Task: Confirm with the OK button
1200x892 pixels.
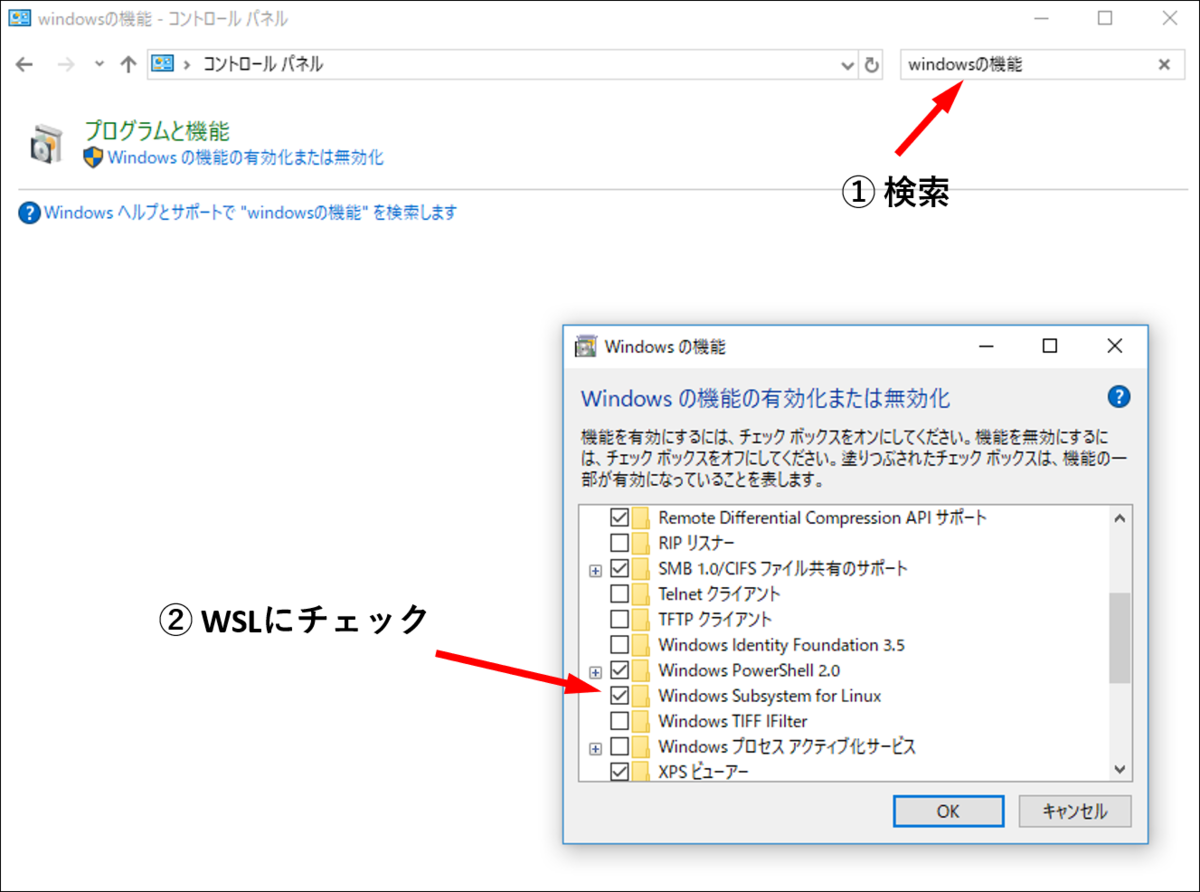Action: coord(948,811)
